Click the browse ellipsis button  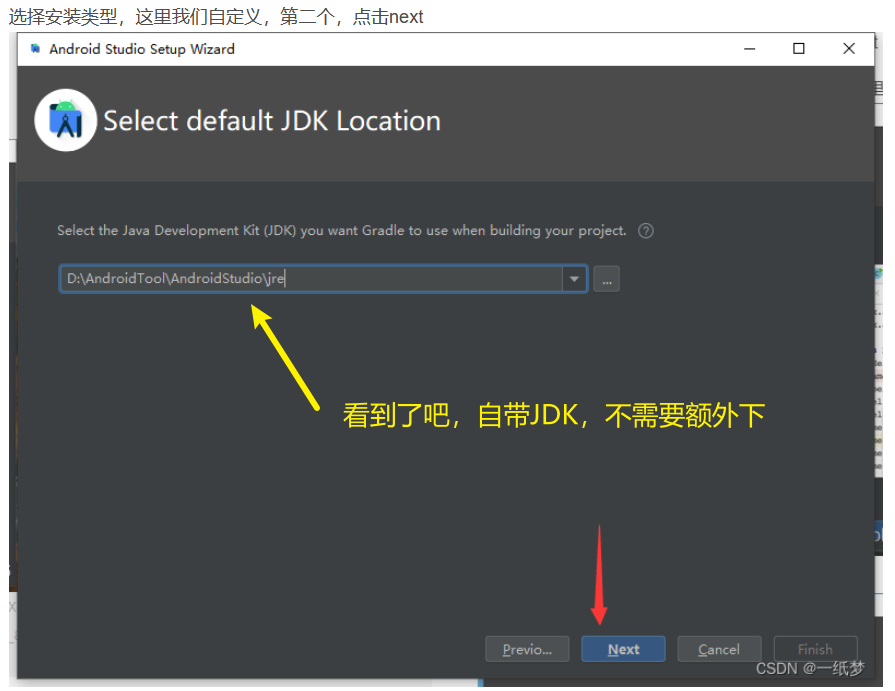pos(606,279)
